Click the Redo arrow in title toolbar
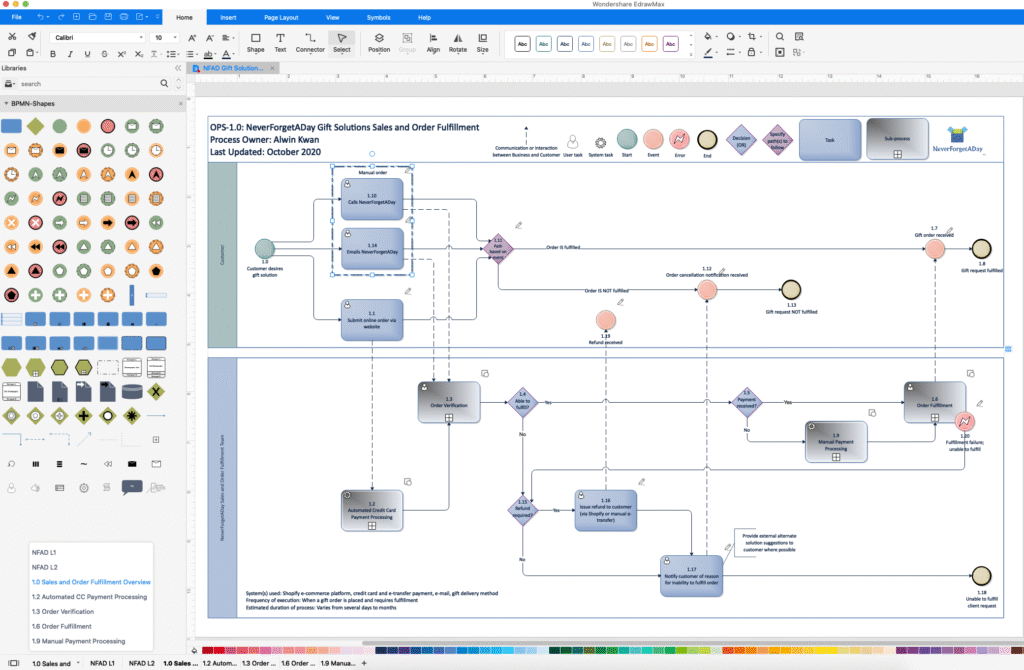Viewport: 1024px width, 670px height. tap(61, 17)
